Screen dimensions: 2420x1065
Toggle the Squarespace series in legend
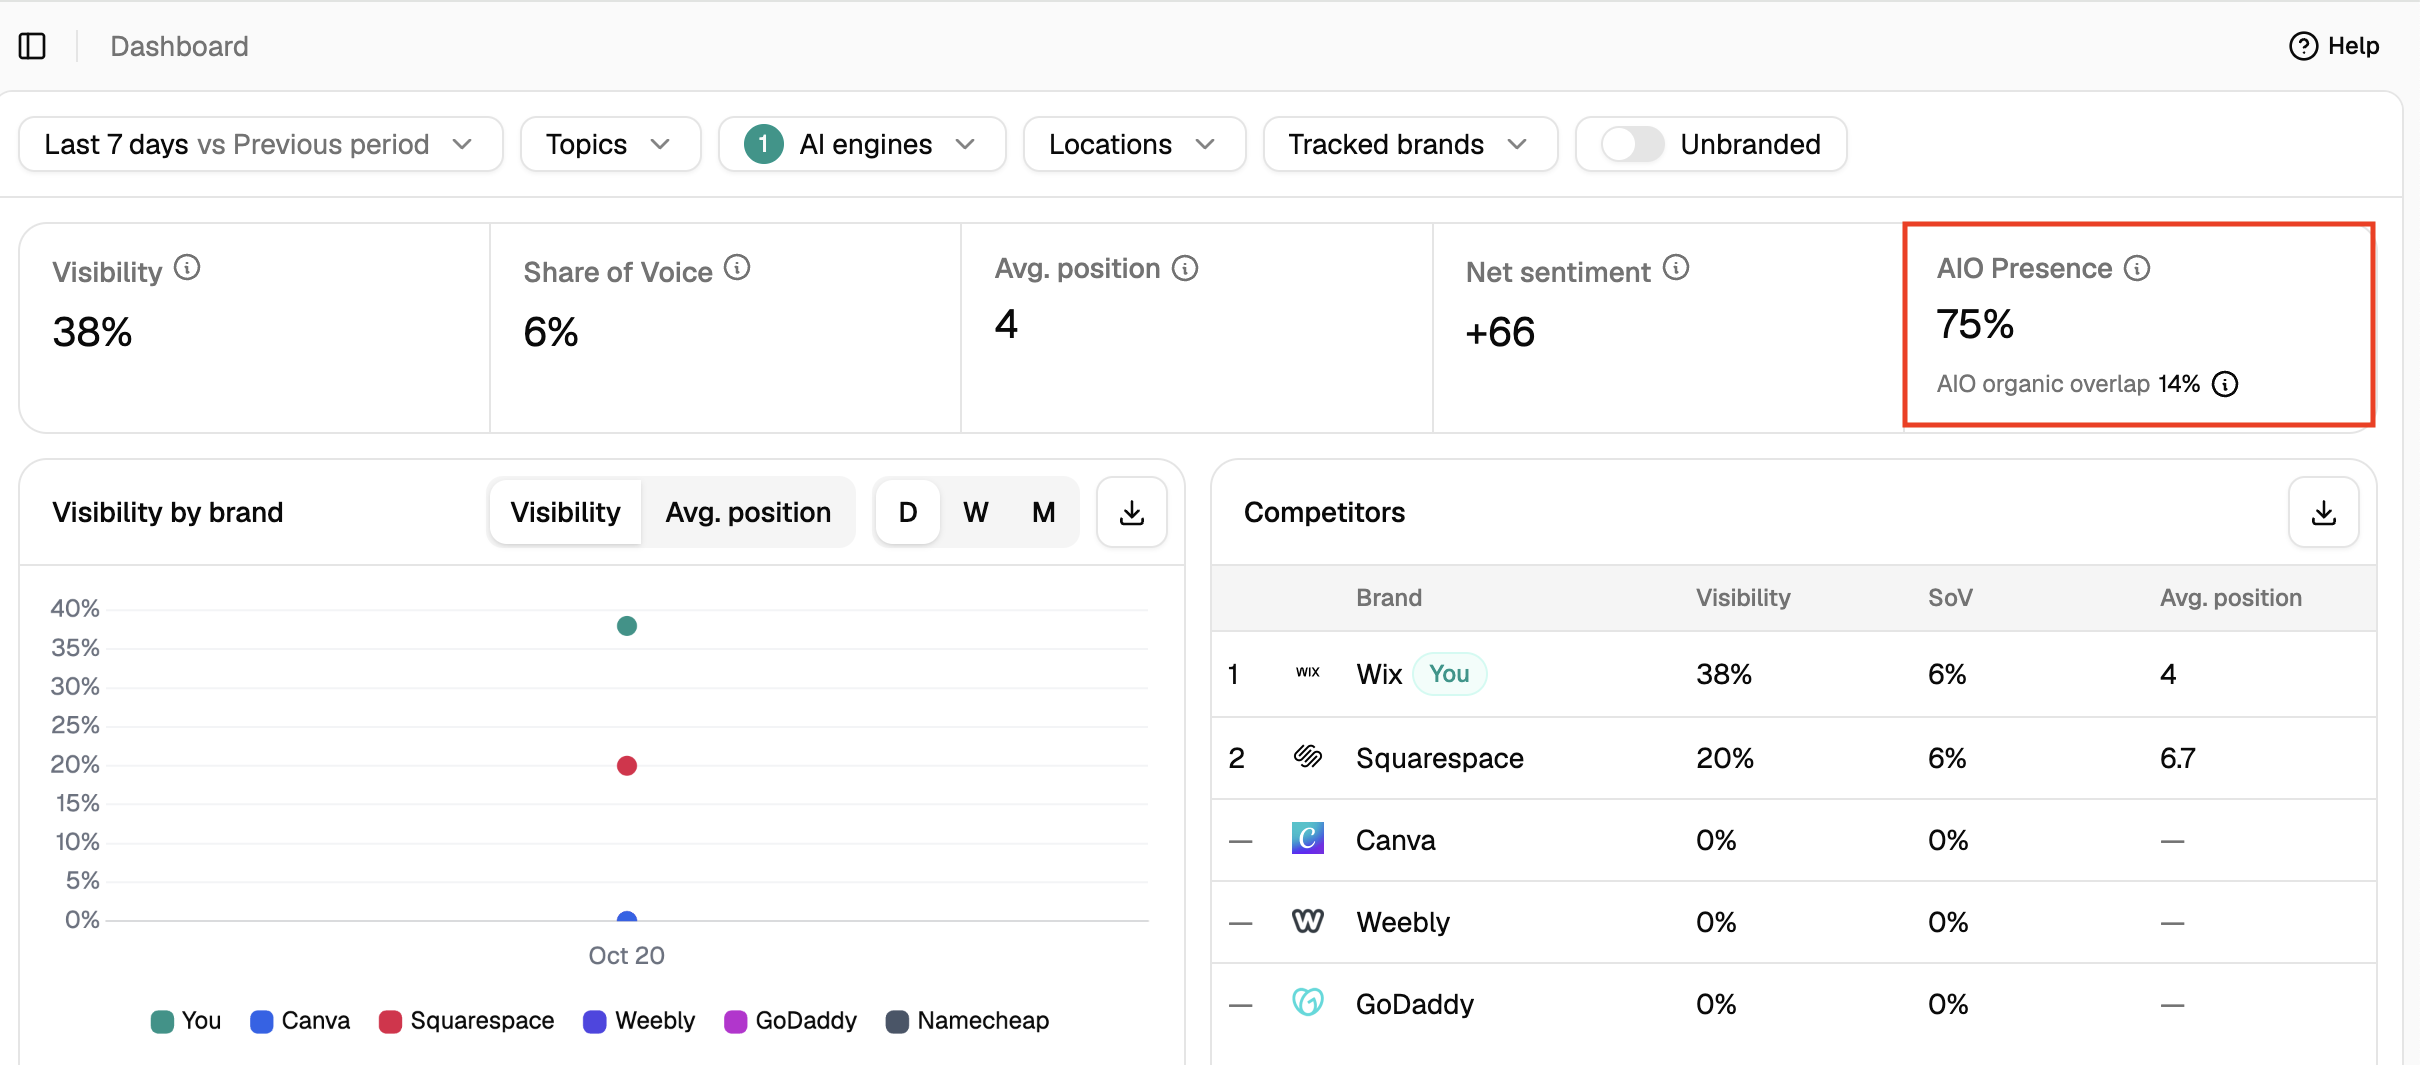(467, 1021)
